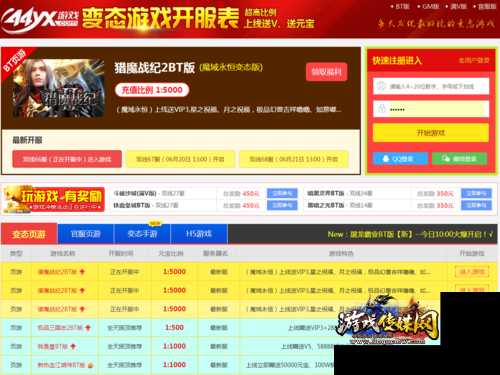Image resolution: width=500 pixels, height=375 pixels.
Task: Click 立即领号 for 铁血皇城BT版
Action: coord(282,205)
